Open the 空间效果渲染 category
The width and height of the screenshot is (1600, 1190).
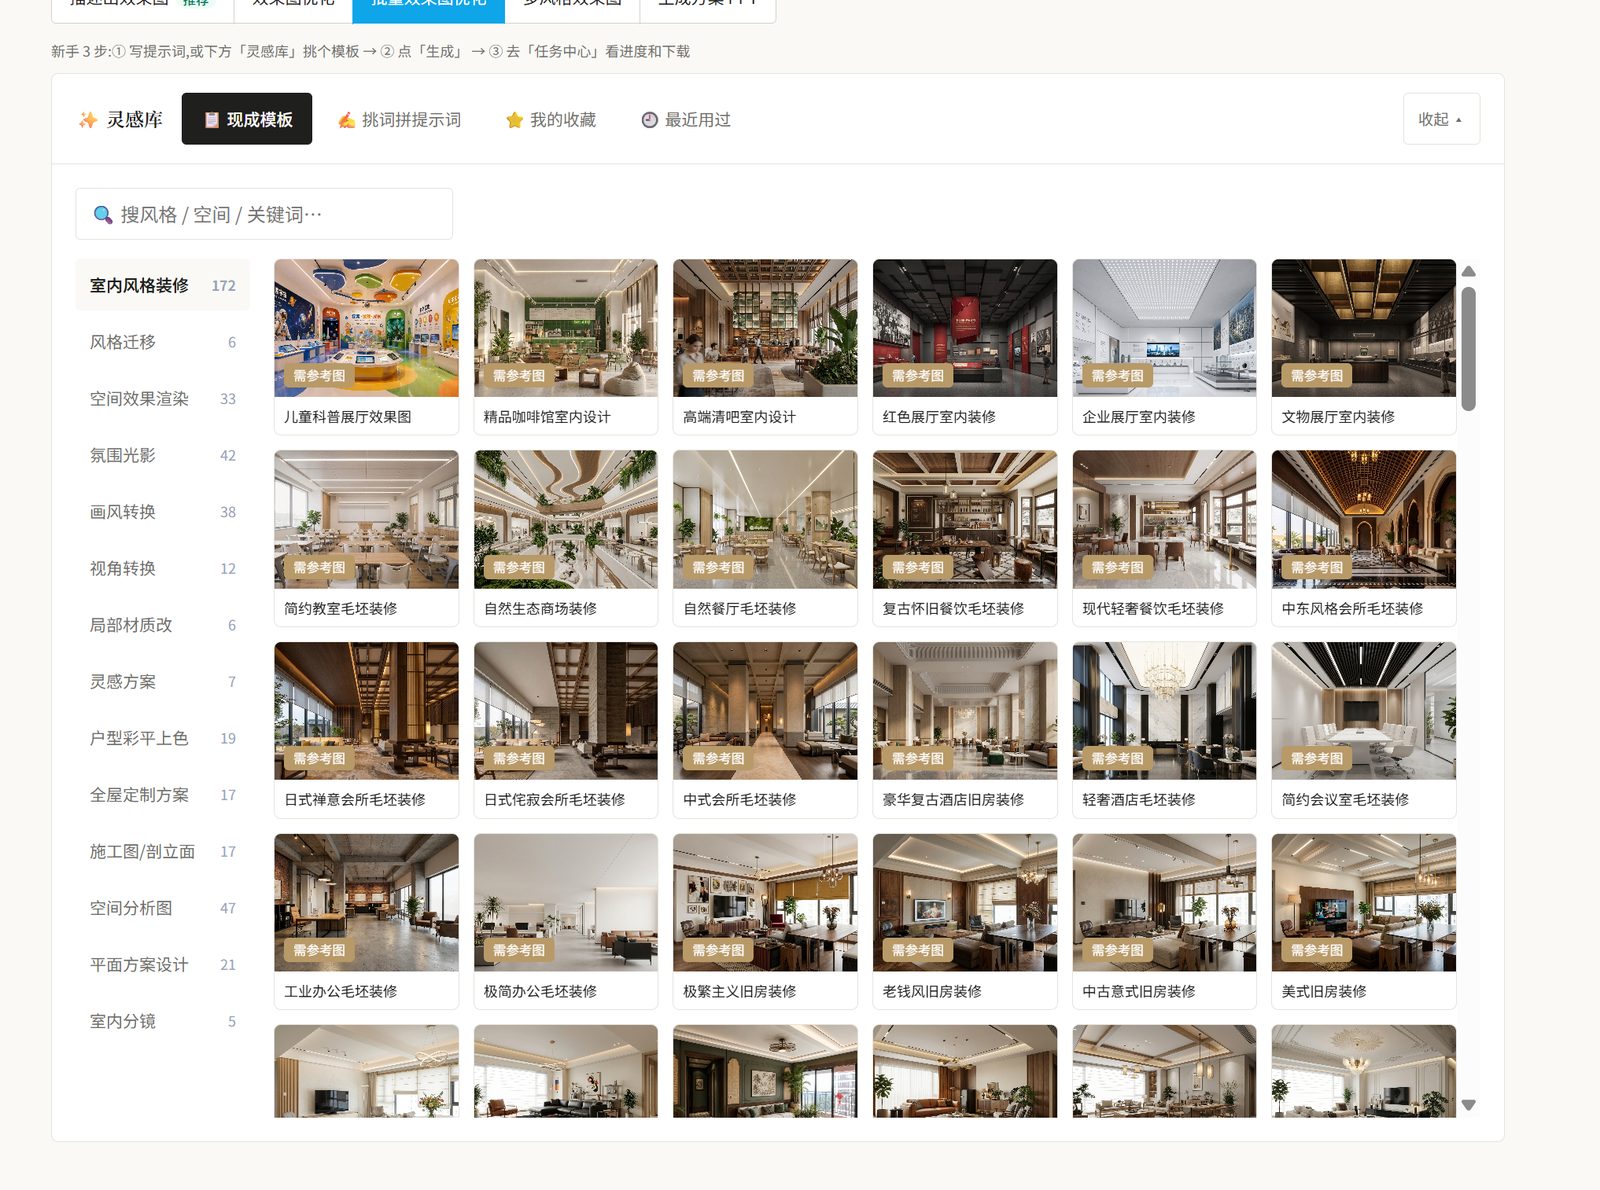pos(162,398)
